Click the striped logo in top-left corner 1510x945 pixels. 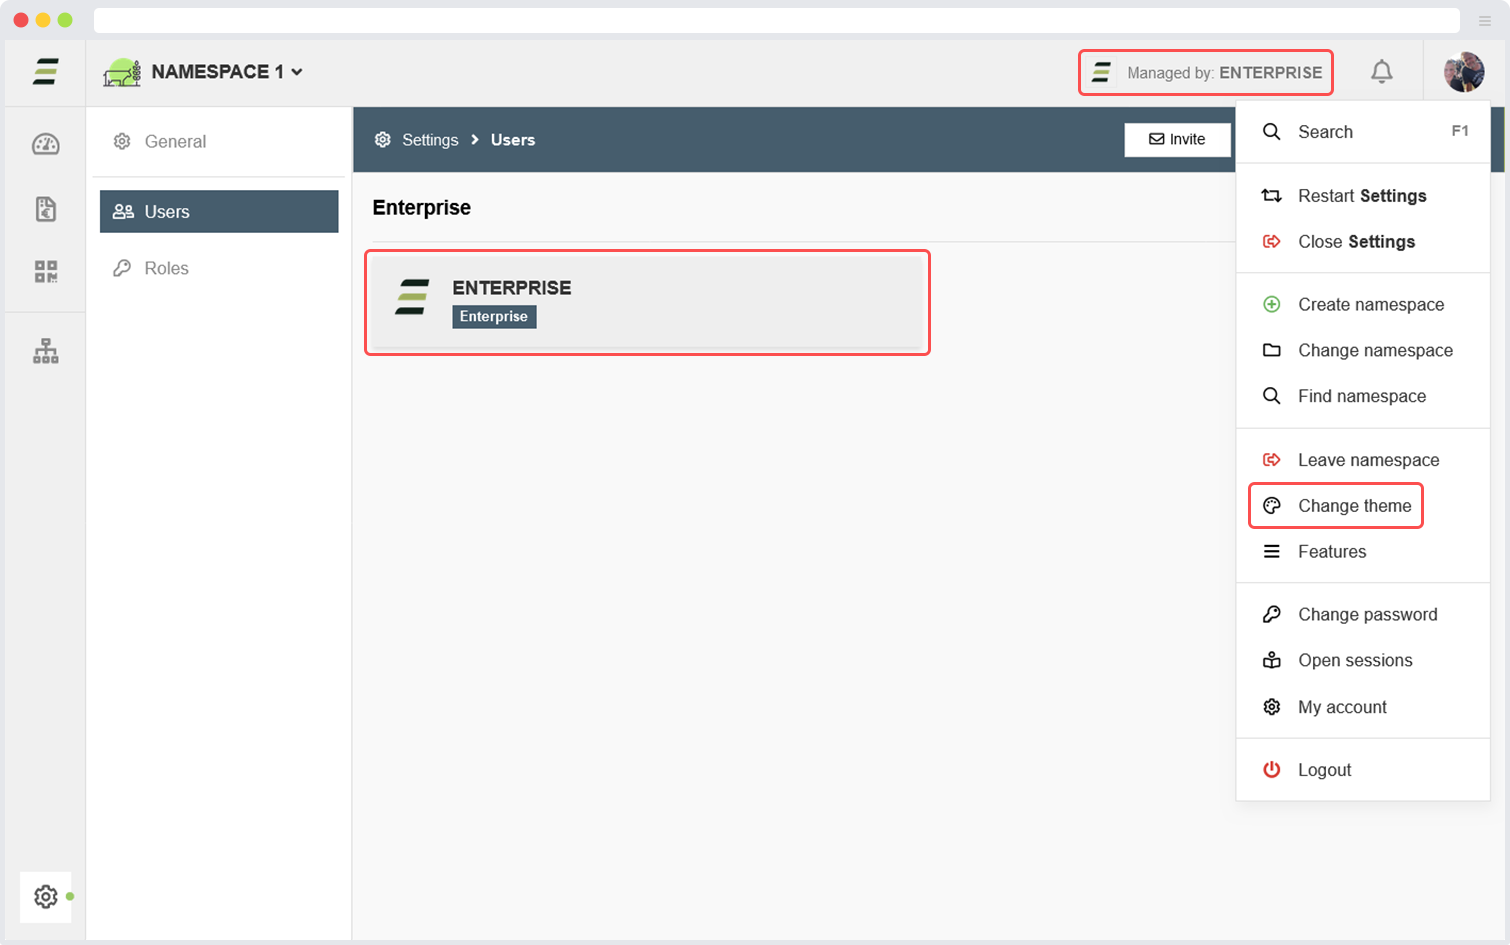45,72
